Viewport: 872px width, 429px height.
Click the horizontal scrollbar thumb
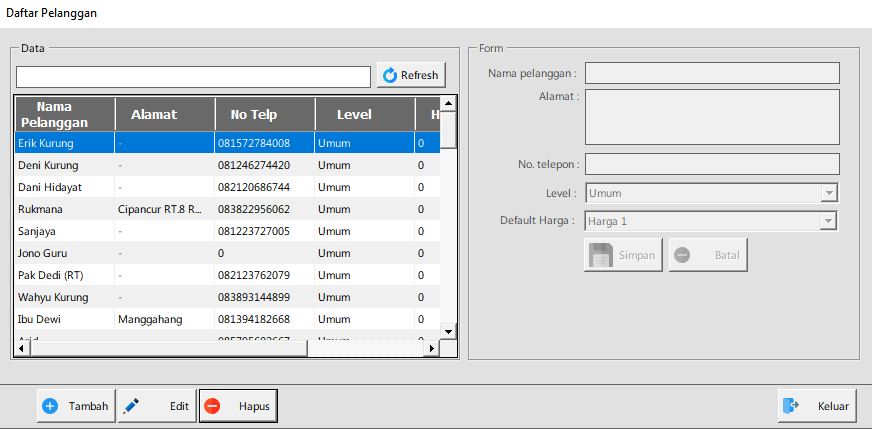coord(169,348)
